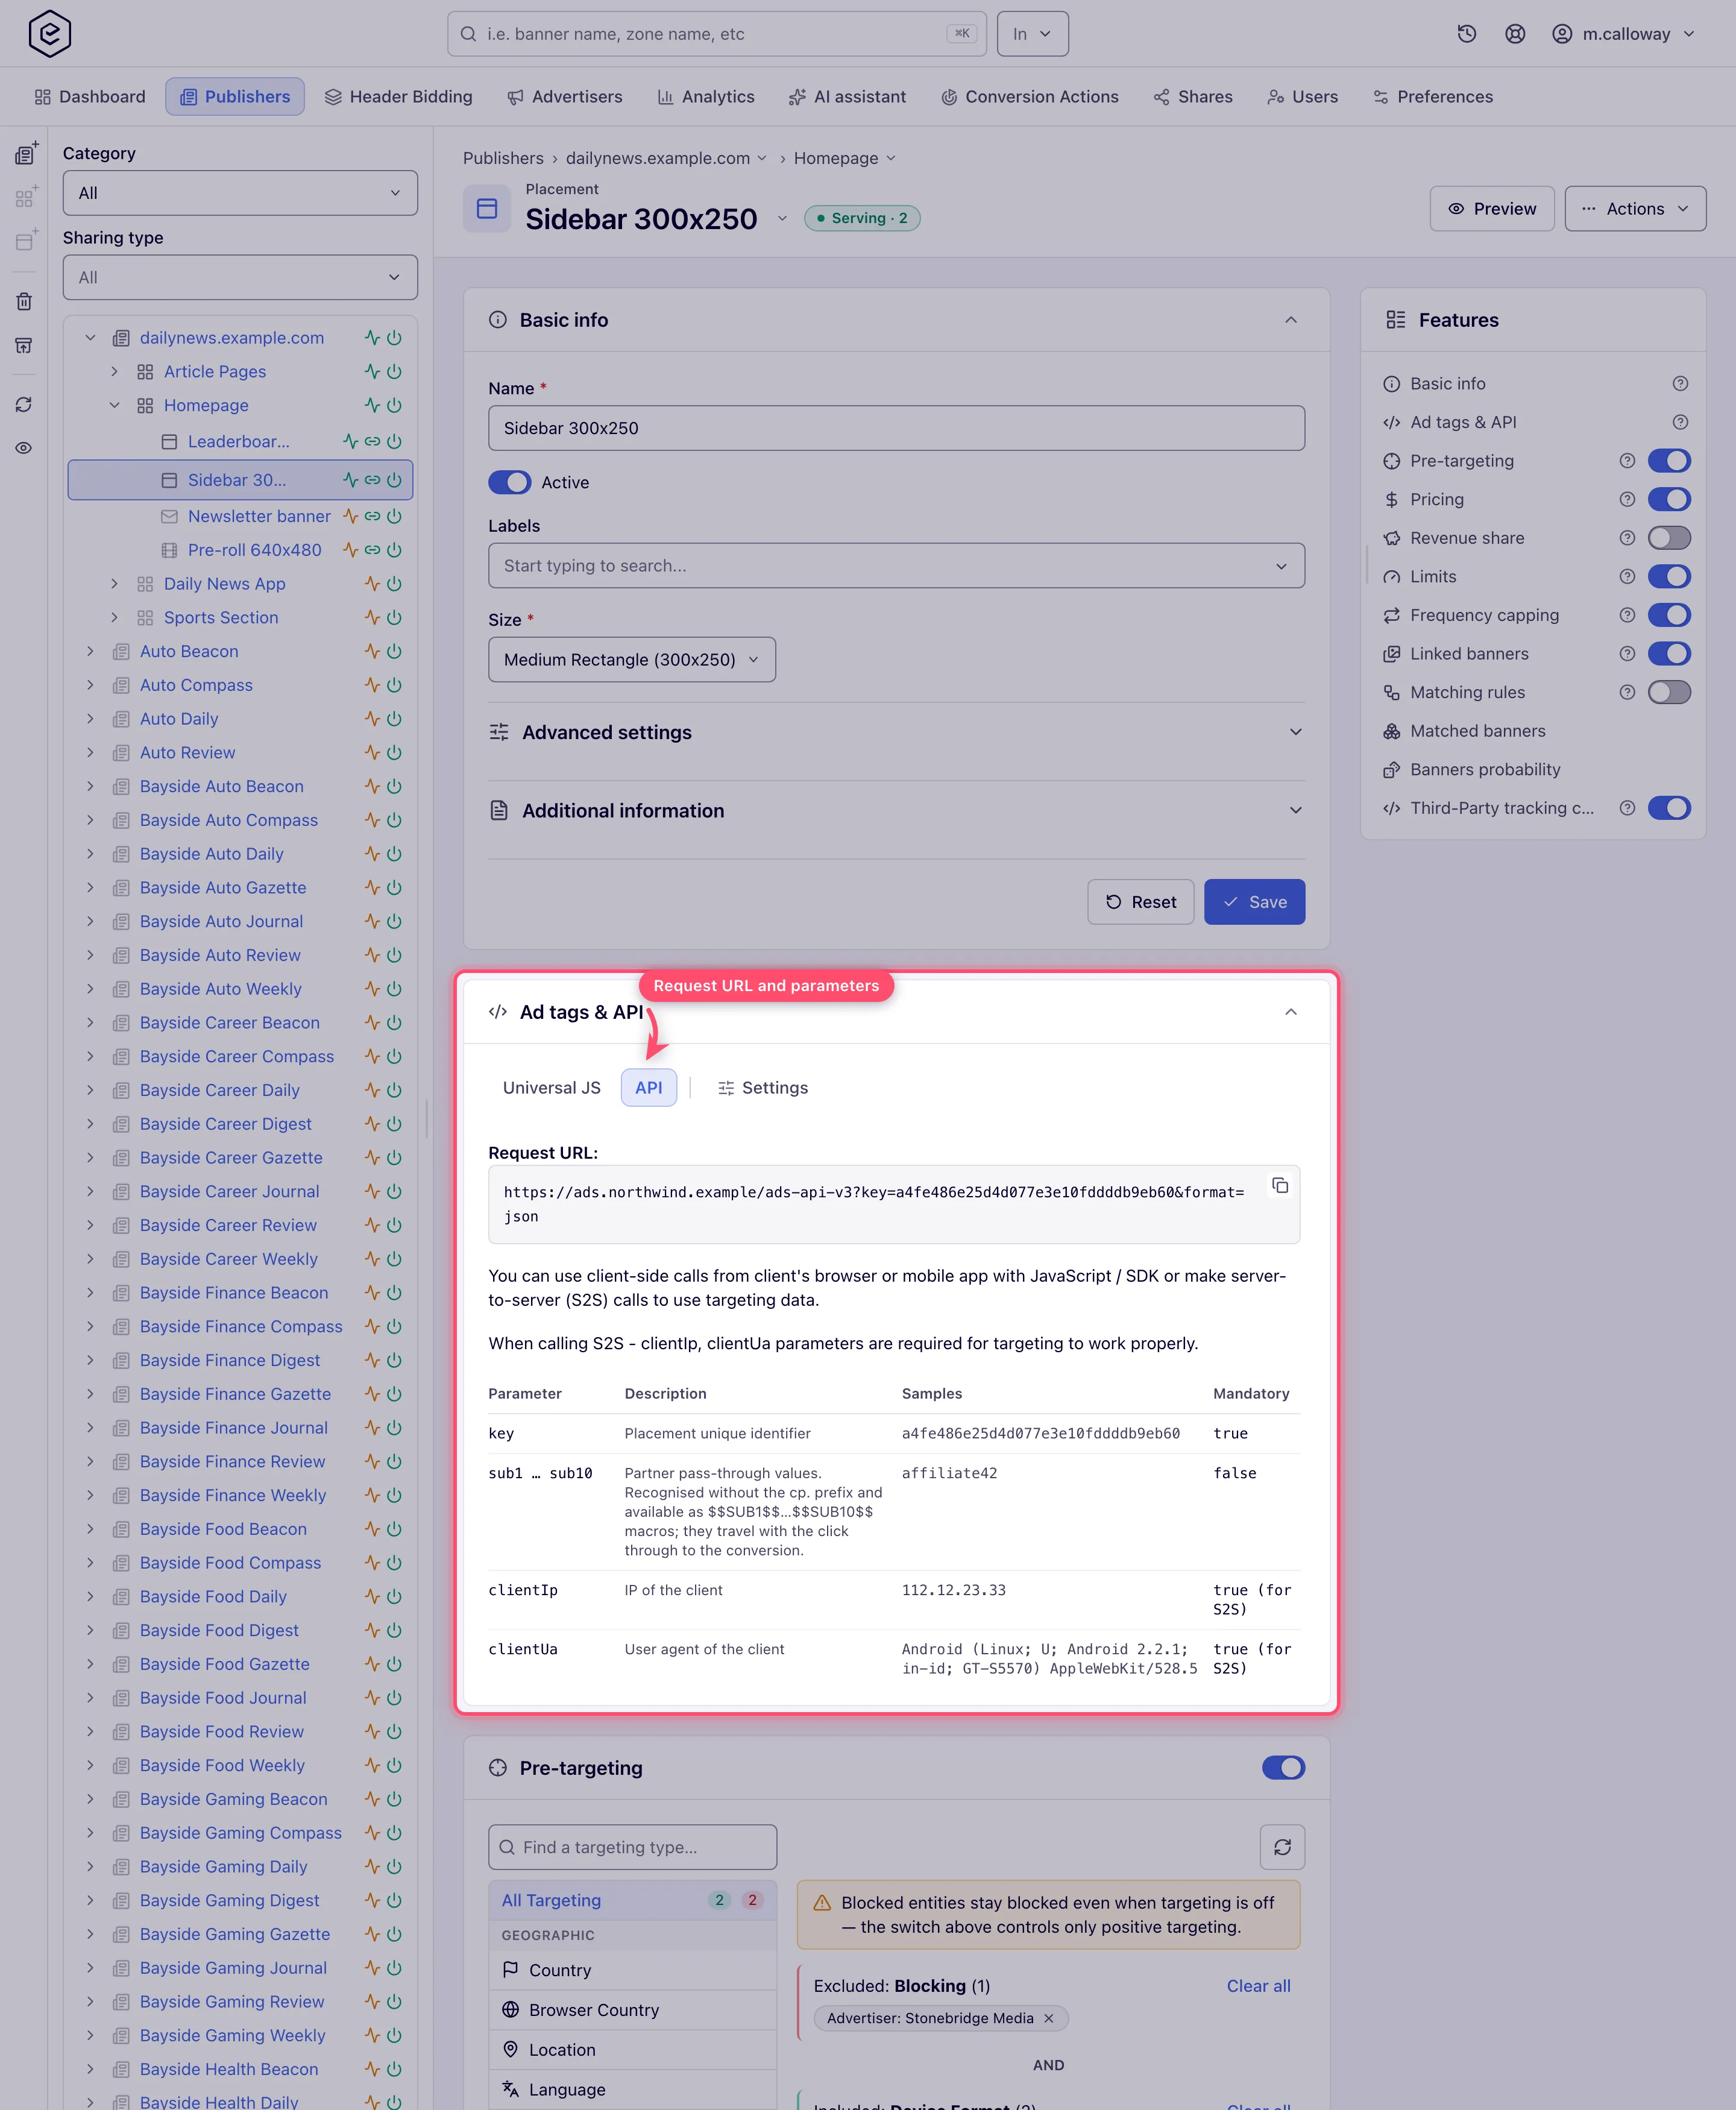The height and width of the screenshot is (2110, 1736).
Task: Click the archive sidebar icon
Action: click(x=24, y=345)
